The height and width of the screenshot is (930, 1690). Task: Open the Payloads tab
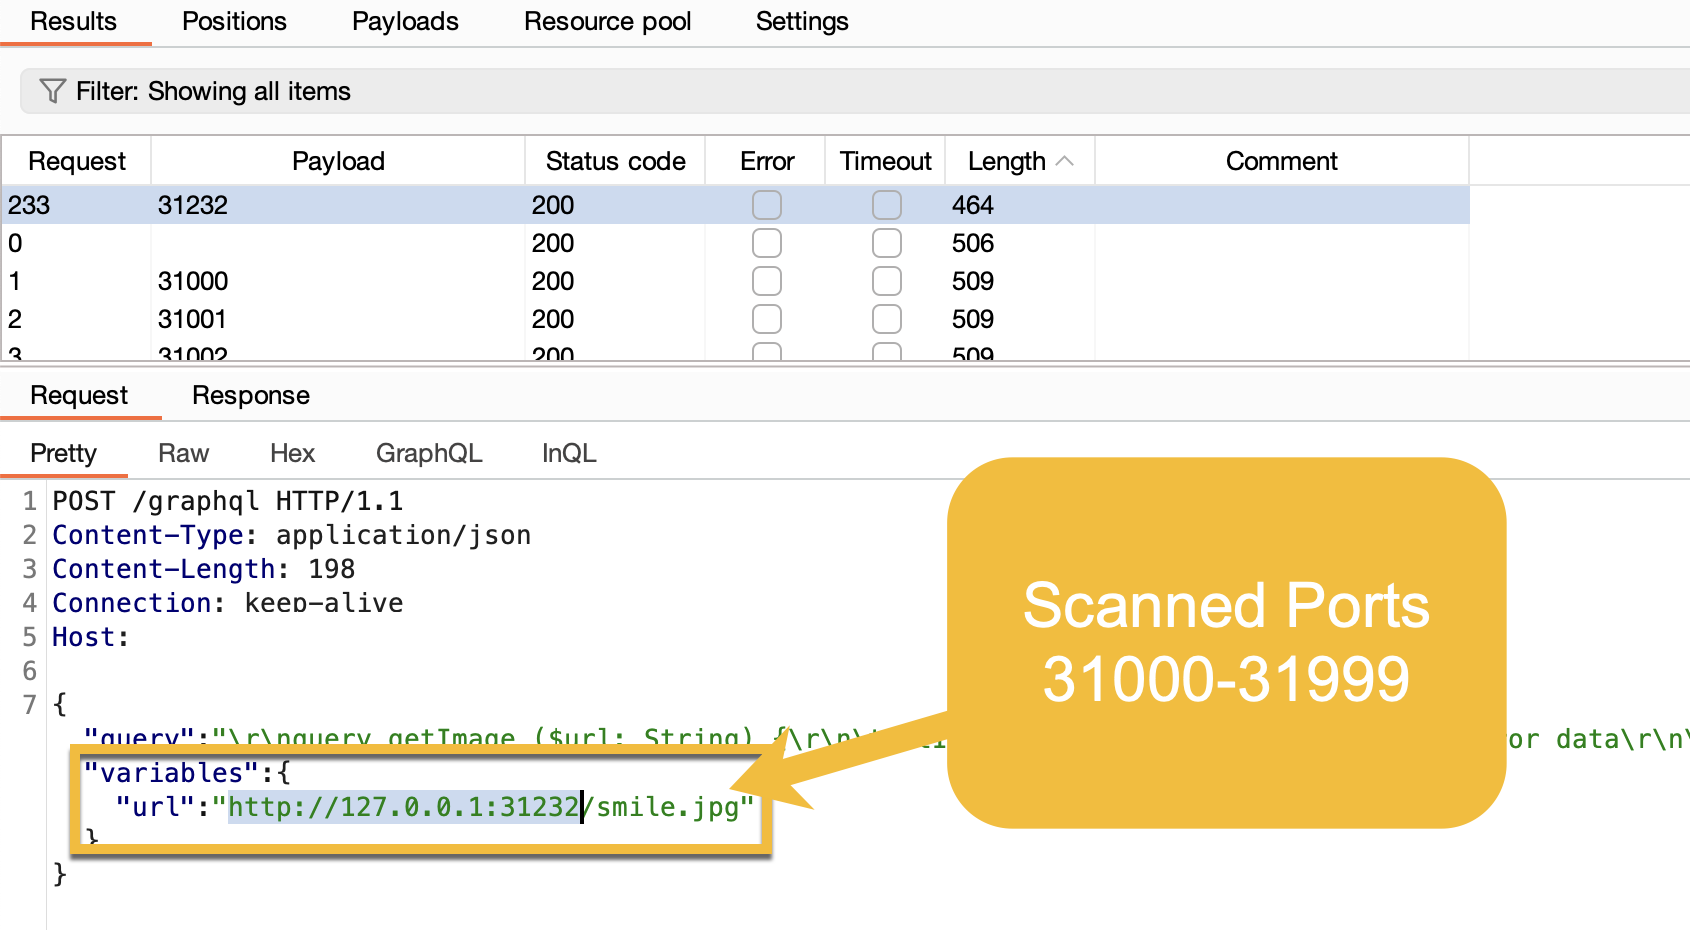point(405,21)
